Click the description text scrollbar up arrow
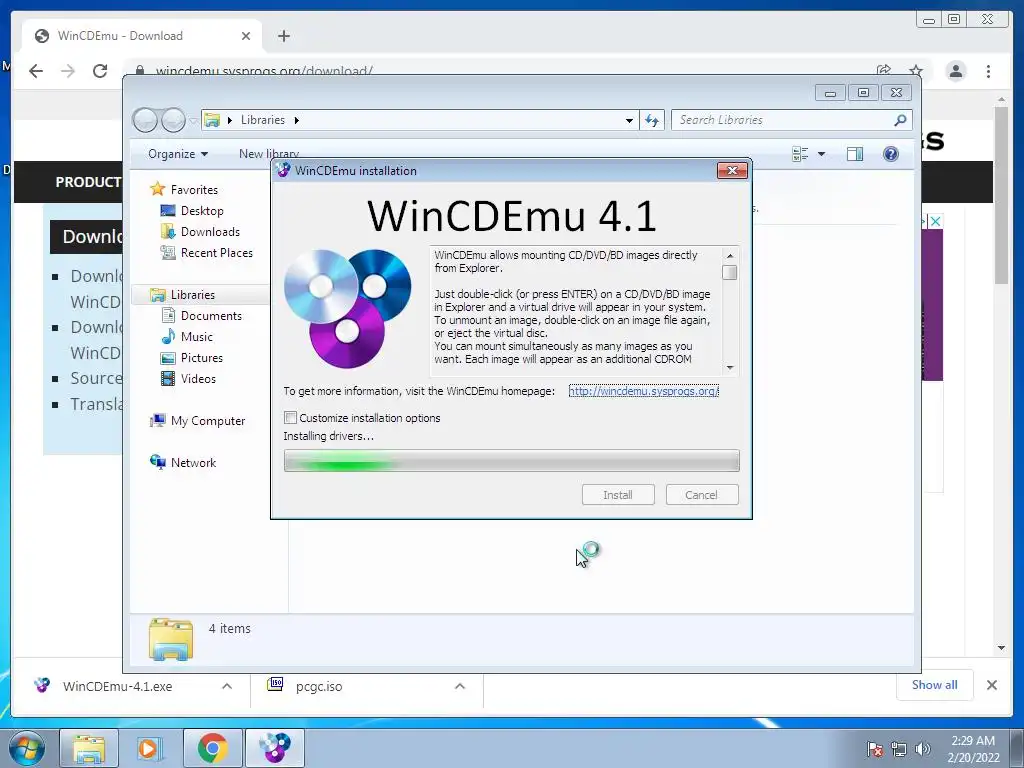 tap(730, 255)
